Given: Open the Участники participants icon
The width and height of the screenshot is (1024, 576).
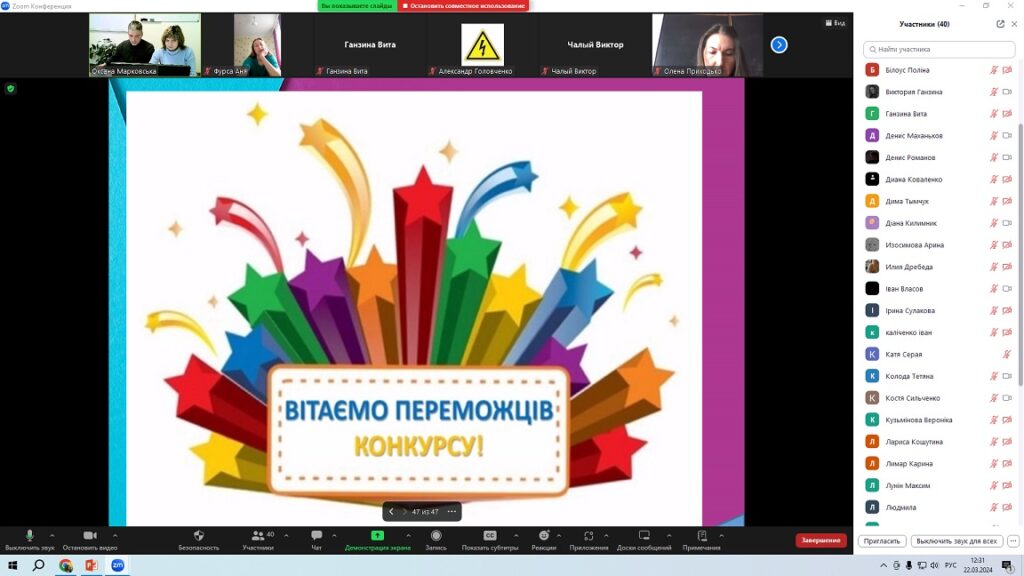Looking at the screenshot, I should tap(258, 536).
